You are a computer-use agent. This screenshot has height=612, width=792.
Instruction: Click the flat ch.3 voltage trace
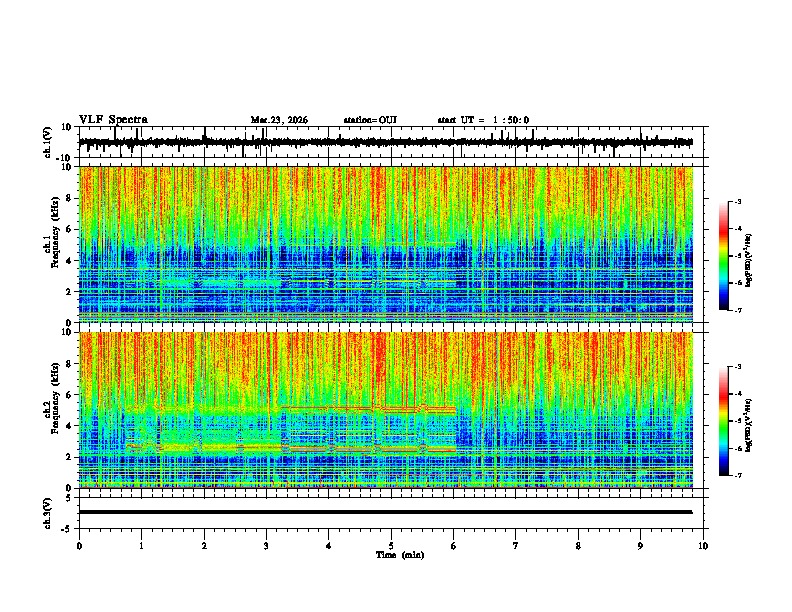pyautogui.click(x=385, y=512)
